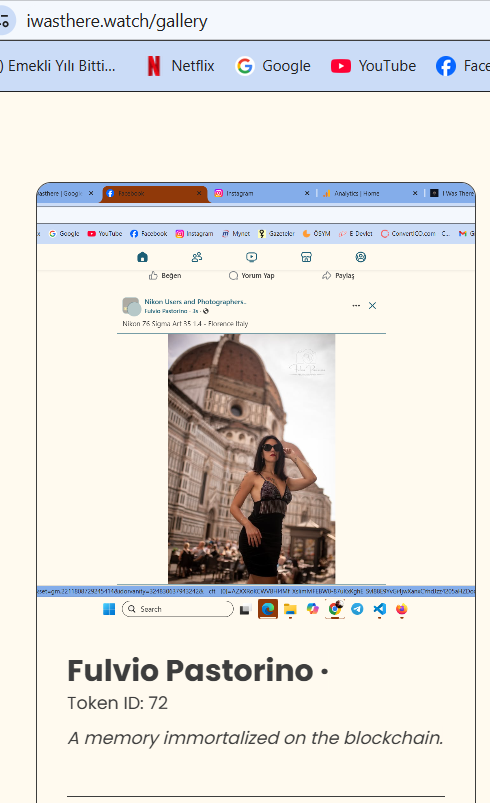490x803 pixels.
Task: Click the Beğen like button
Action: (x=165, y=276)
